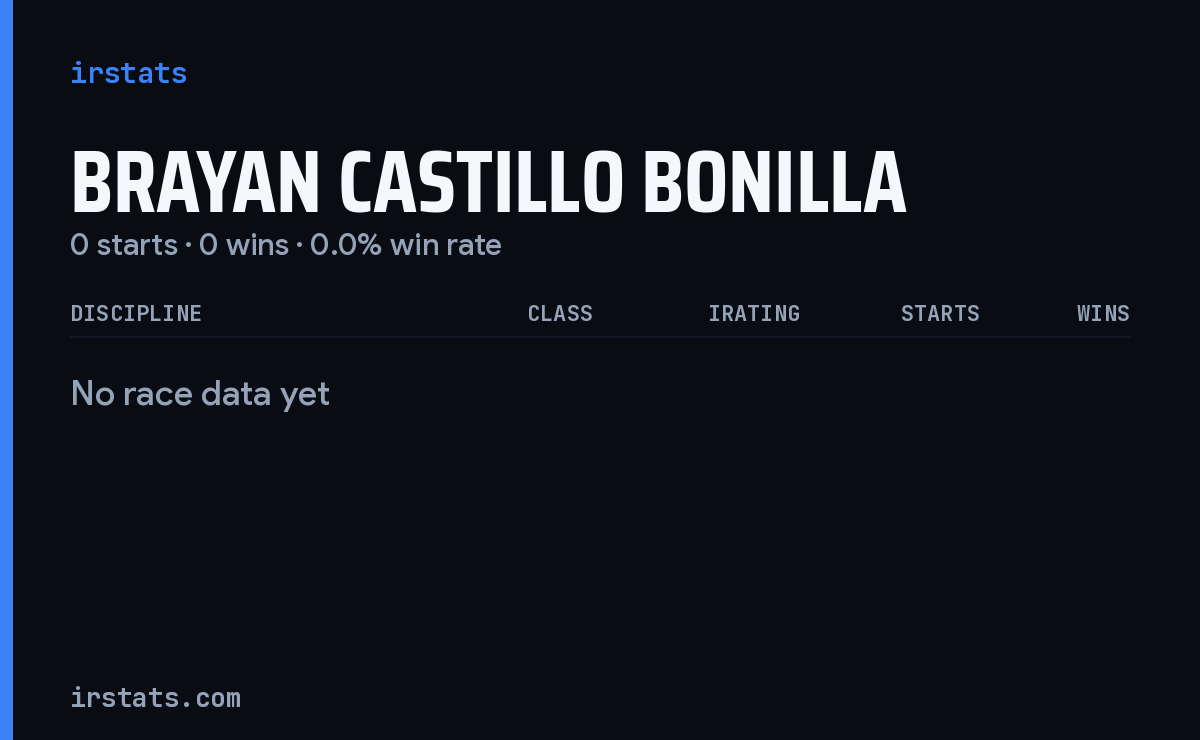Click the divider line under column headers
The width and height of the screenshot is (1200, 740).
point(600,337)
